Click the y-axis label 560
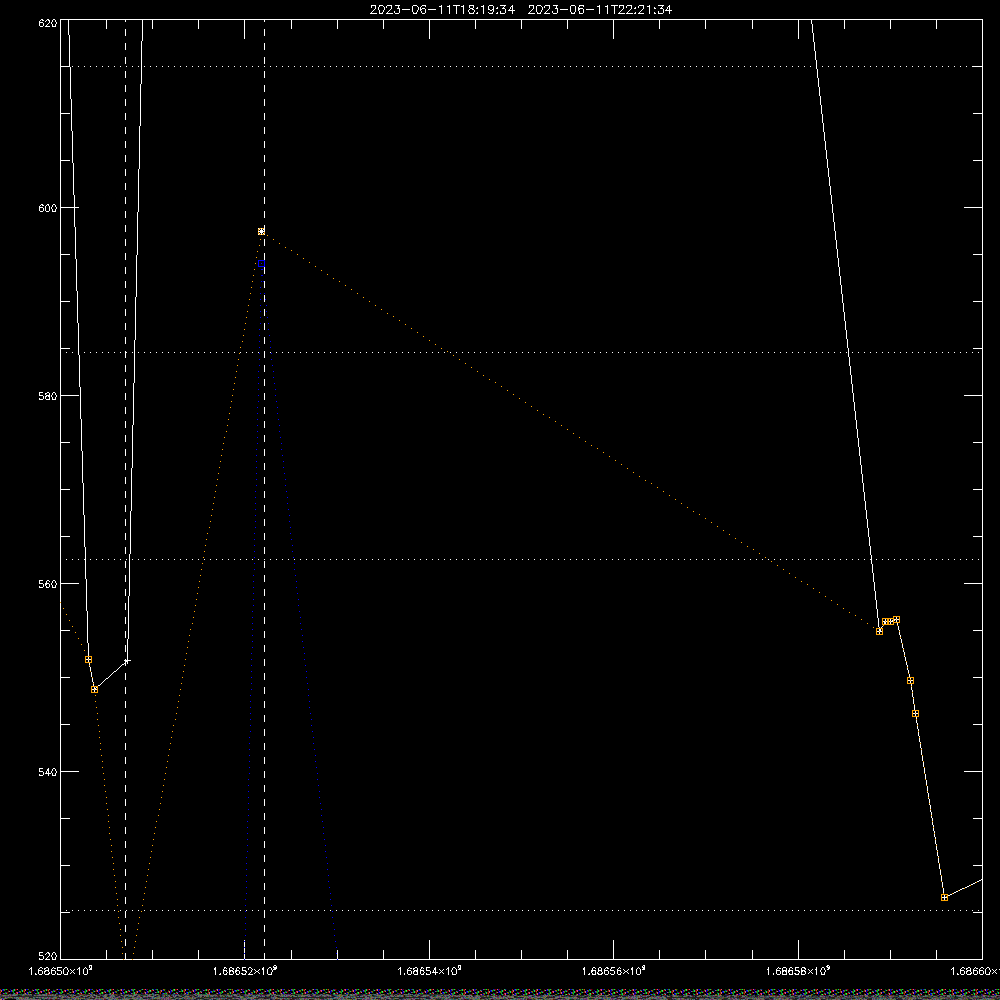The height and width of the screenshot is (1000, 1000). click(x=48, y=584)
